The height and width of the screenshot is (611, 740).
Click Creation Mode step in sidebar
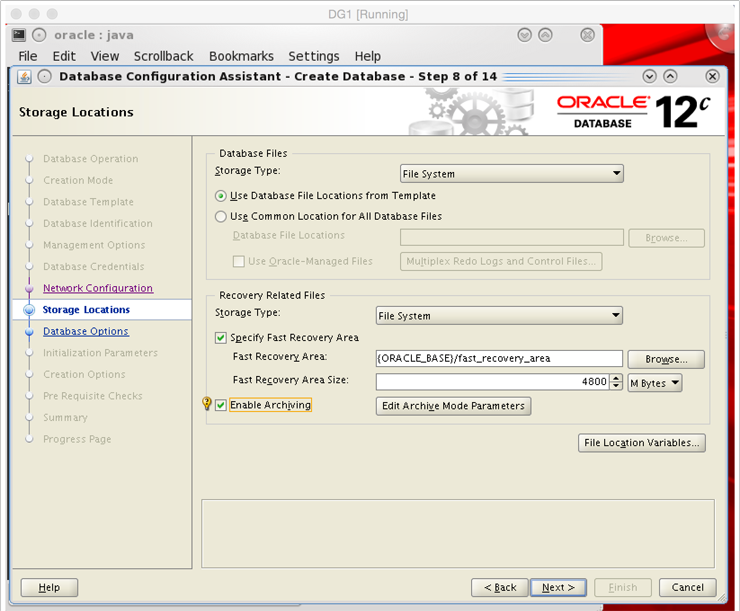(x=78, y=180)
